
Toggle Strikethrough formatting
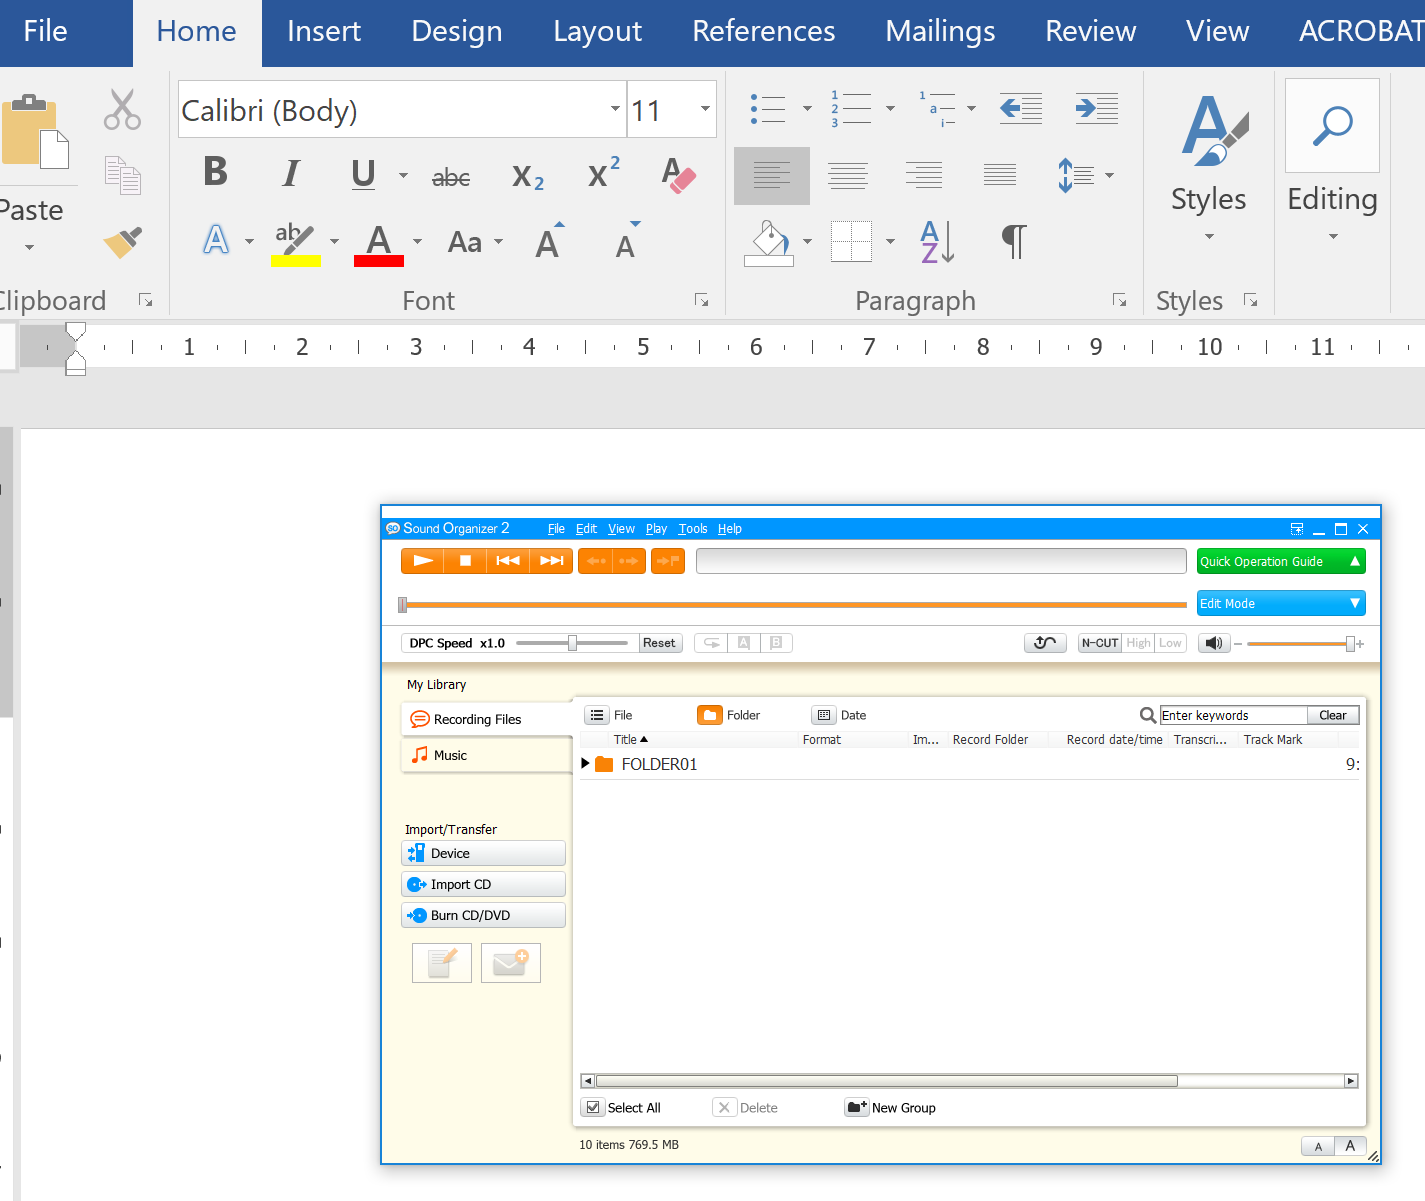[x=451, y=178]
